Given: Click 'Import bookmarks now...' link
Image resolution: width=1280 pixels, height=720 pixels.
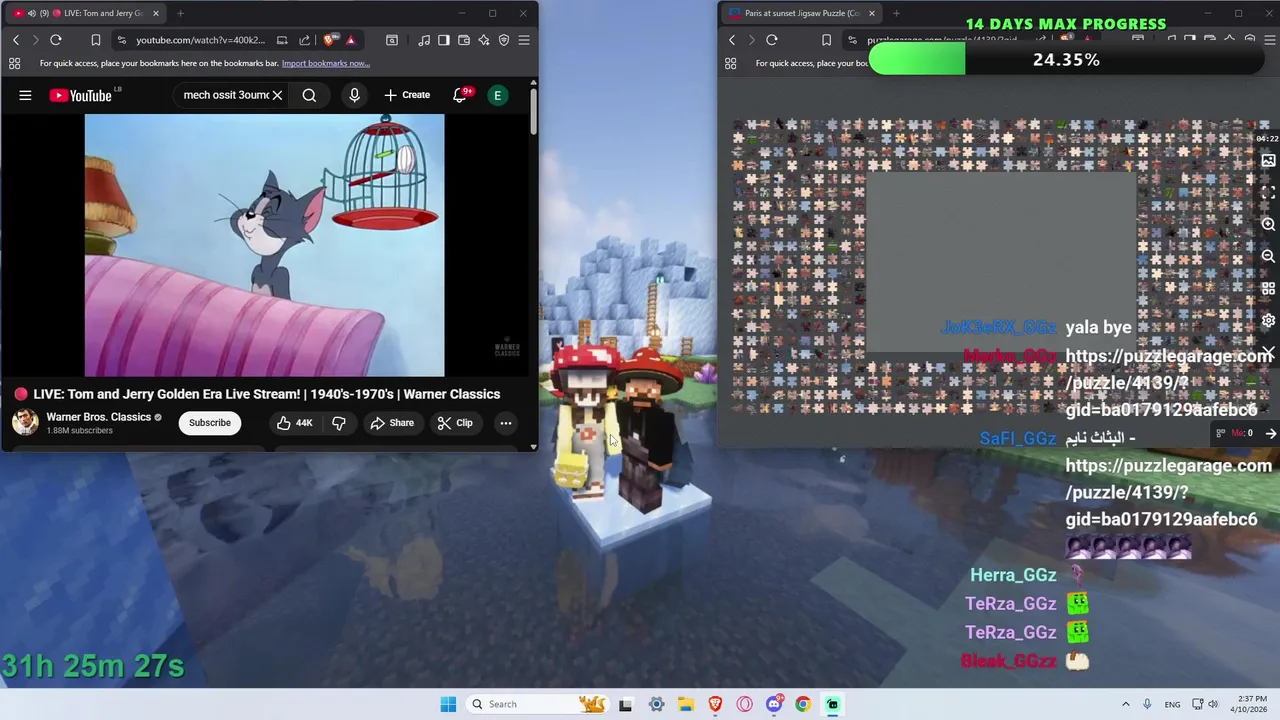Looking at the screenshot, I should tap(325, 63).
